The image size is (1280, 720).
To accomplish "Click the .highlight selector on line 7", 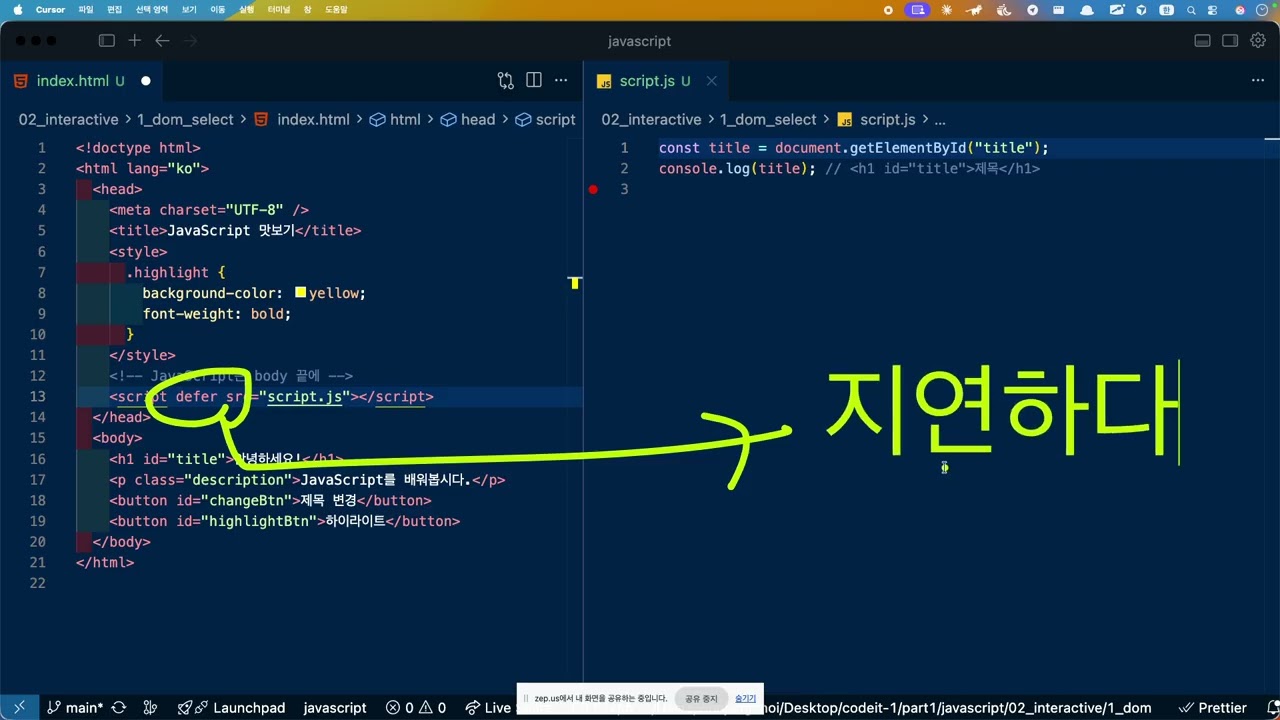I will (x=167, y=273).
